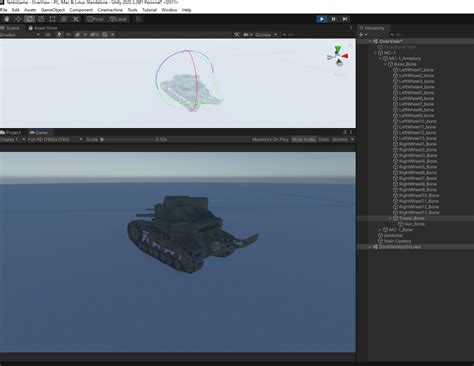Open the custom editor tools button
The height and width of the screenshot is (366, 474).
pos(76,19)
